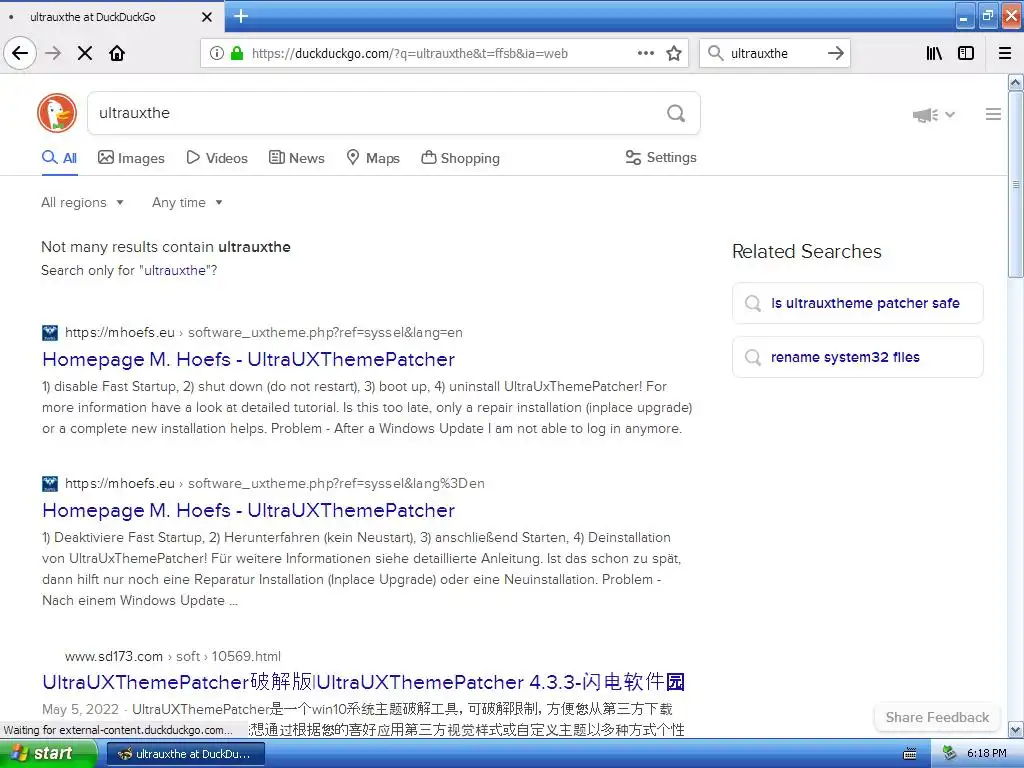Click the Firefox search box containing ultrauxthe
1024x768 pixels.
pos(774,54)
